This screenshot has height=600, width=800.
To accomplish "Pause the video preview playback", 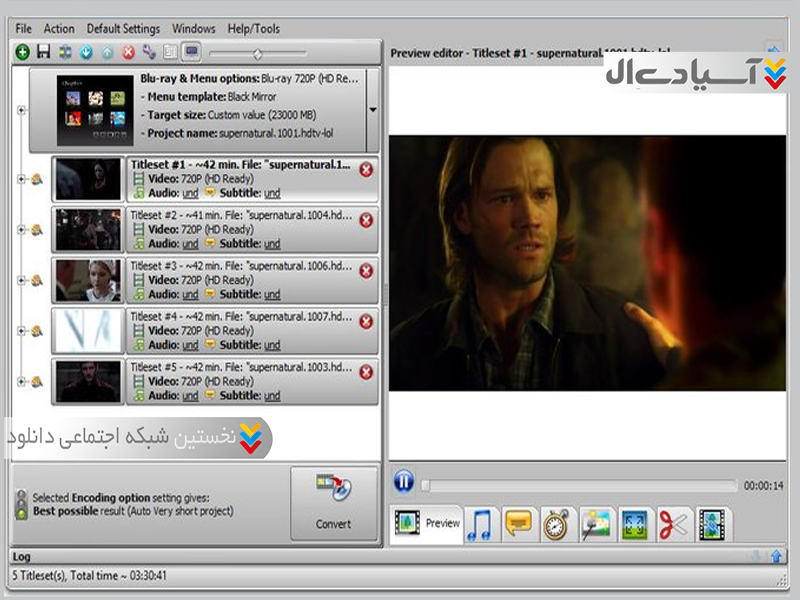I will (403, 482).
